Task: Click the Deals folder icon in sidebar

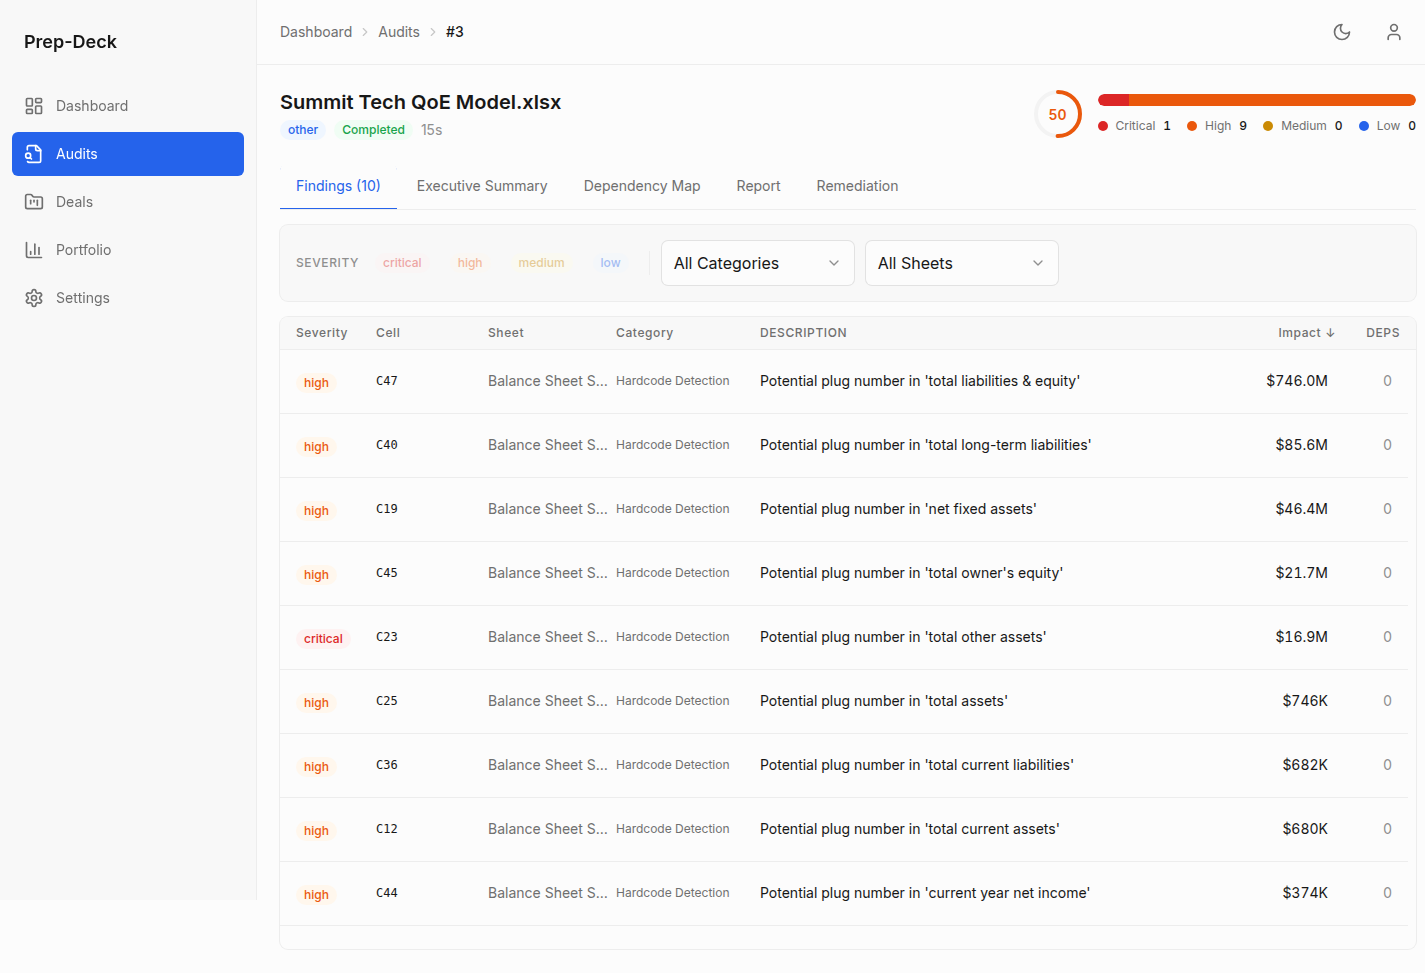Action: point(34,202)
